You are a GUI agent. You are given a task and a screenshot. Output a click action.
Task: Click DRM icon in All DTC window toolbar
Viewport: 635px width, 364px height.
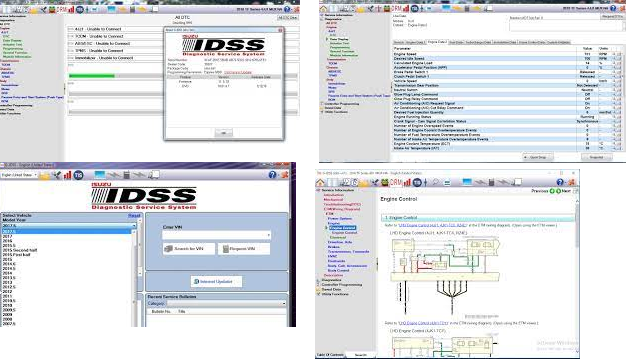click(x=61, y=9)
